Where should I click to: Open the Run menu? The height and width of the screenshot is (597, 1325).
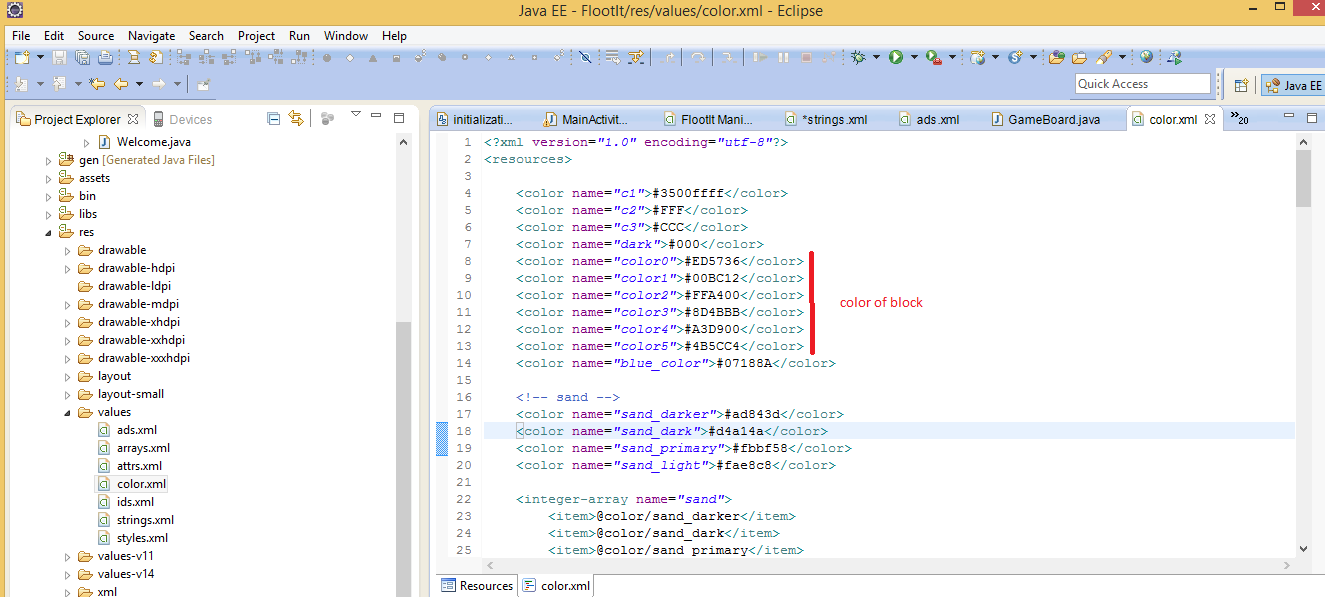299,35
